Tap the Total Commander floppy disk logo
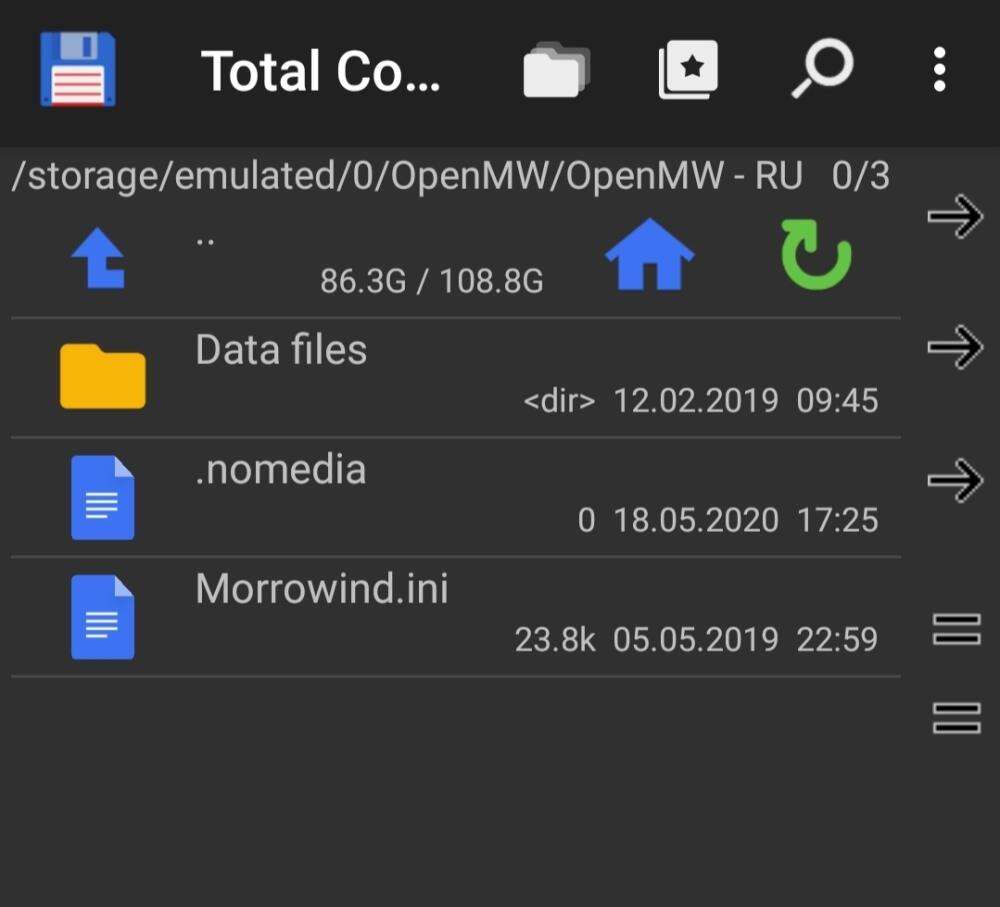Viewport: 1000px width, 907px height. tap(78, 70)
